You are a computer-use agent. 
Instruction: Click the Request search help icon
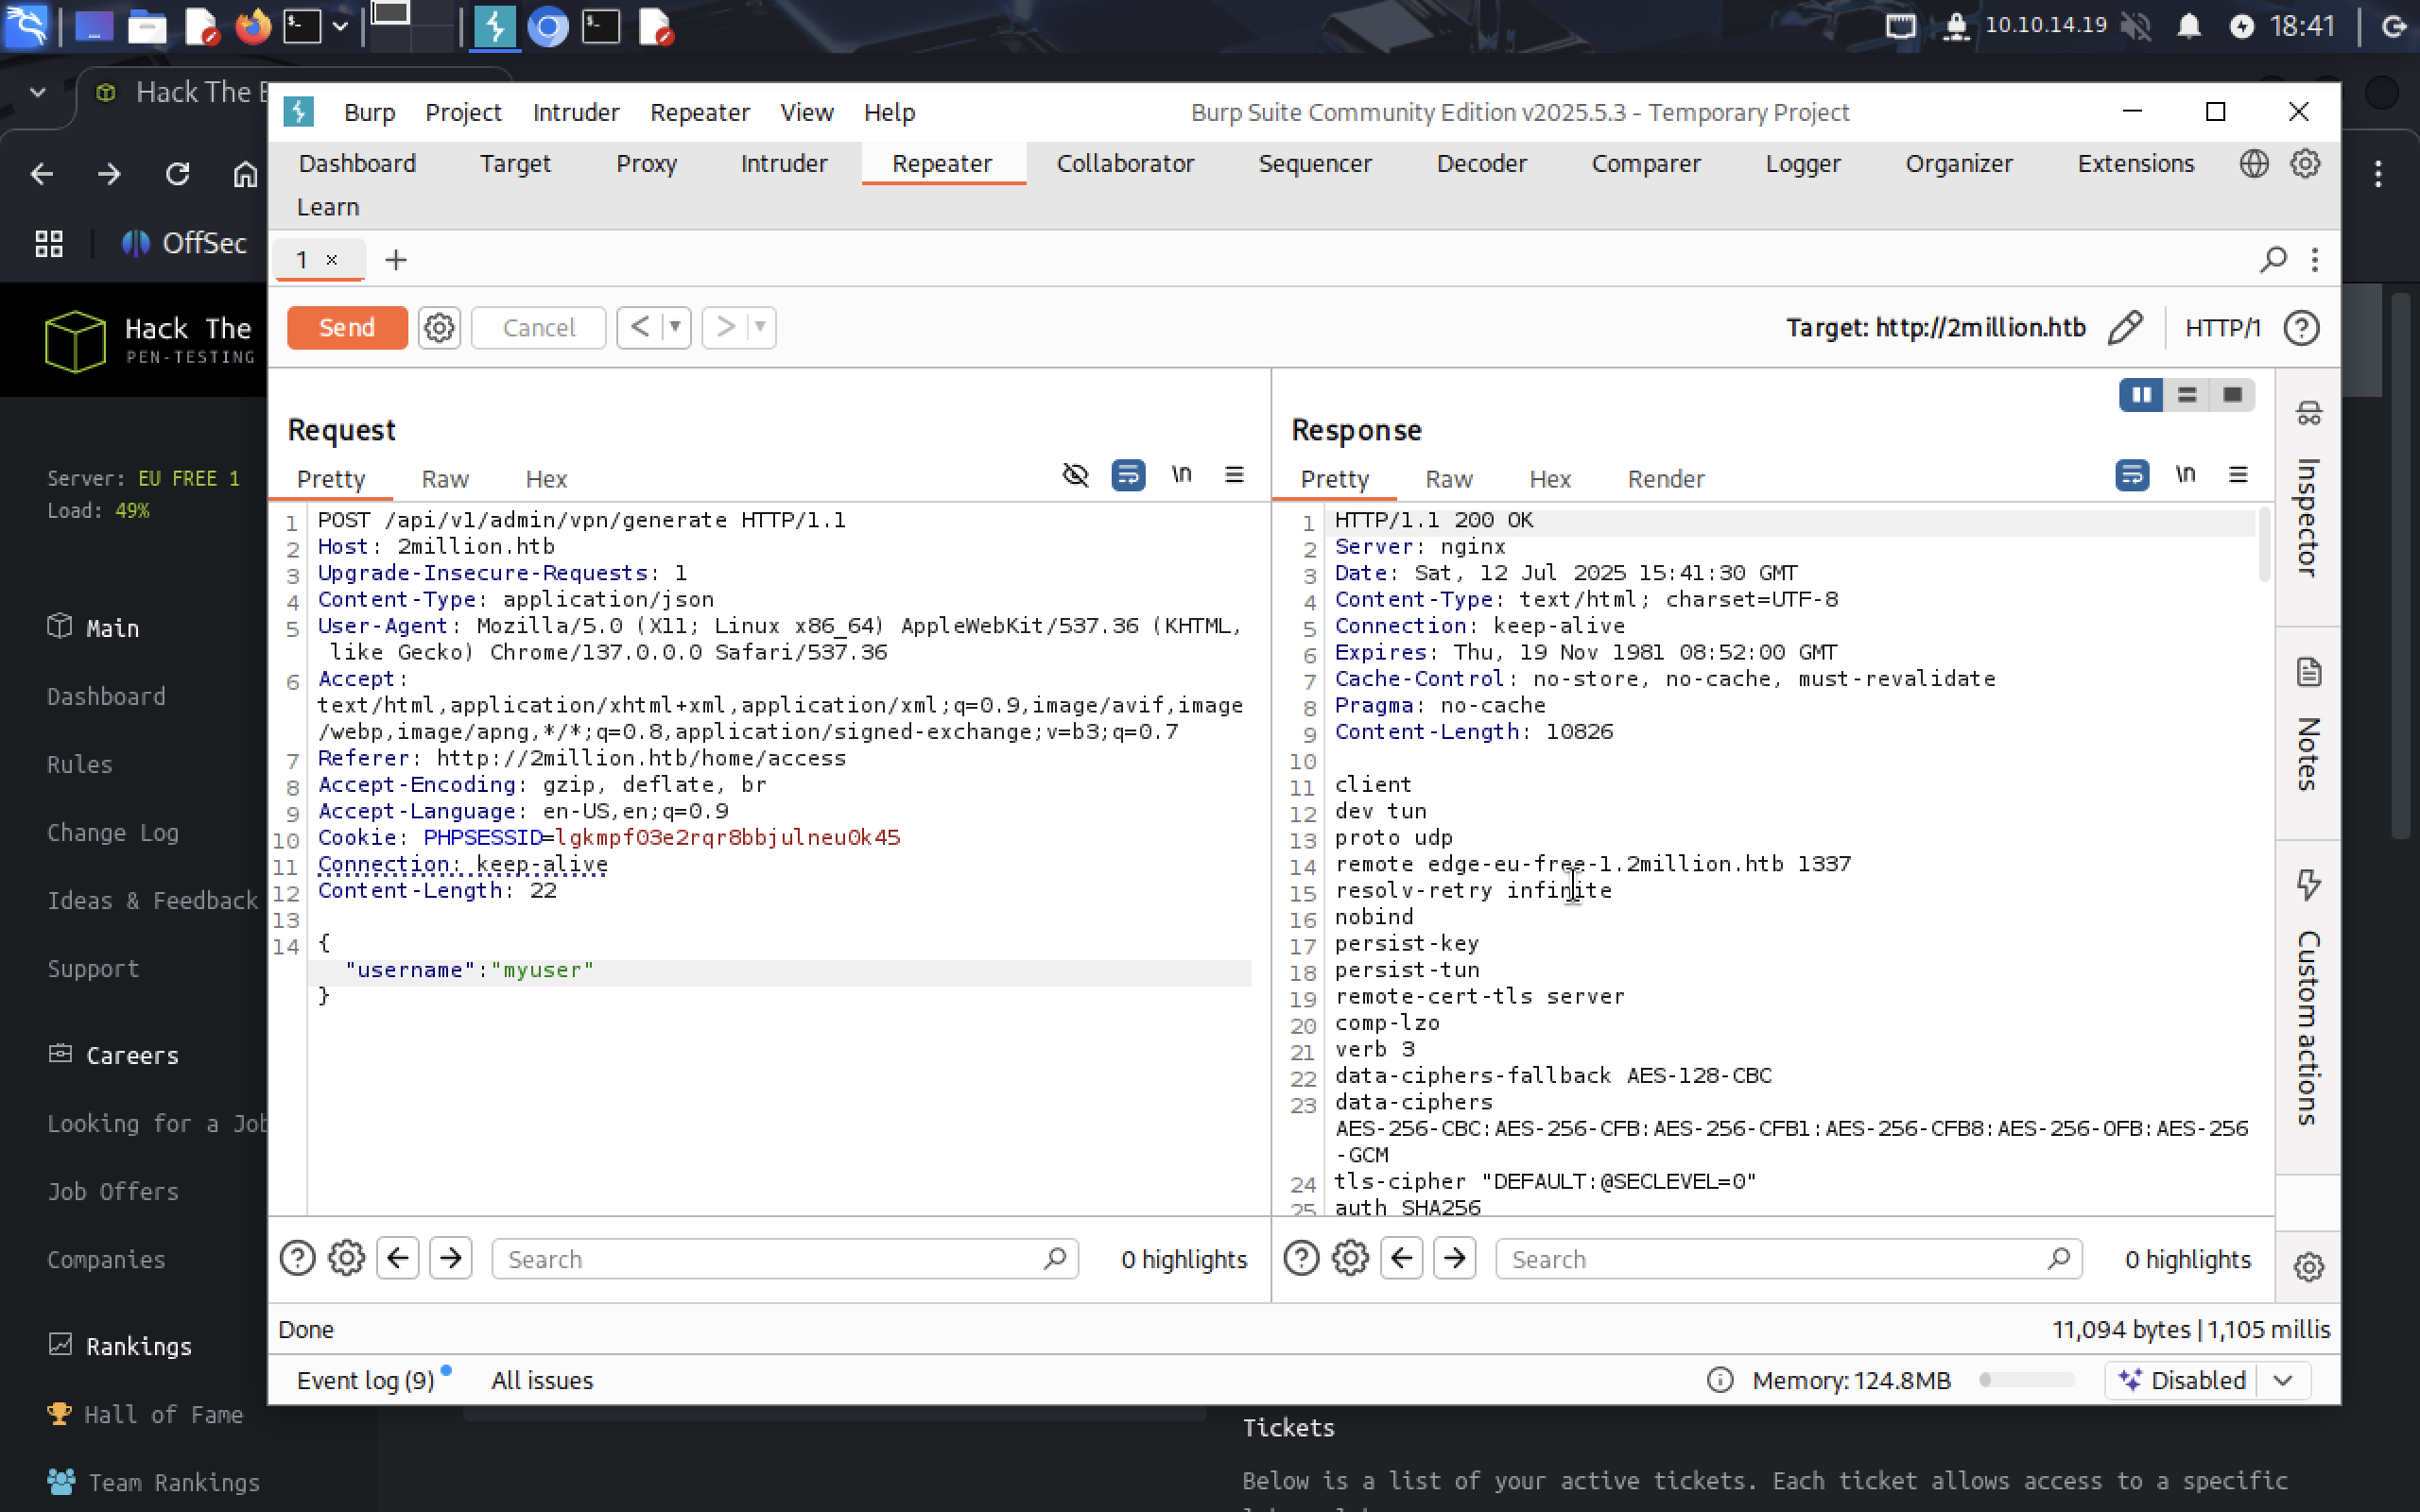tap(297, 1258)
